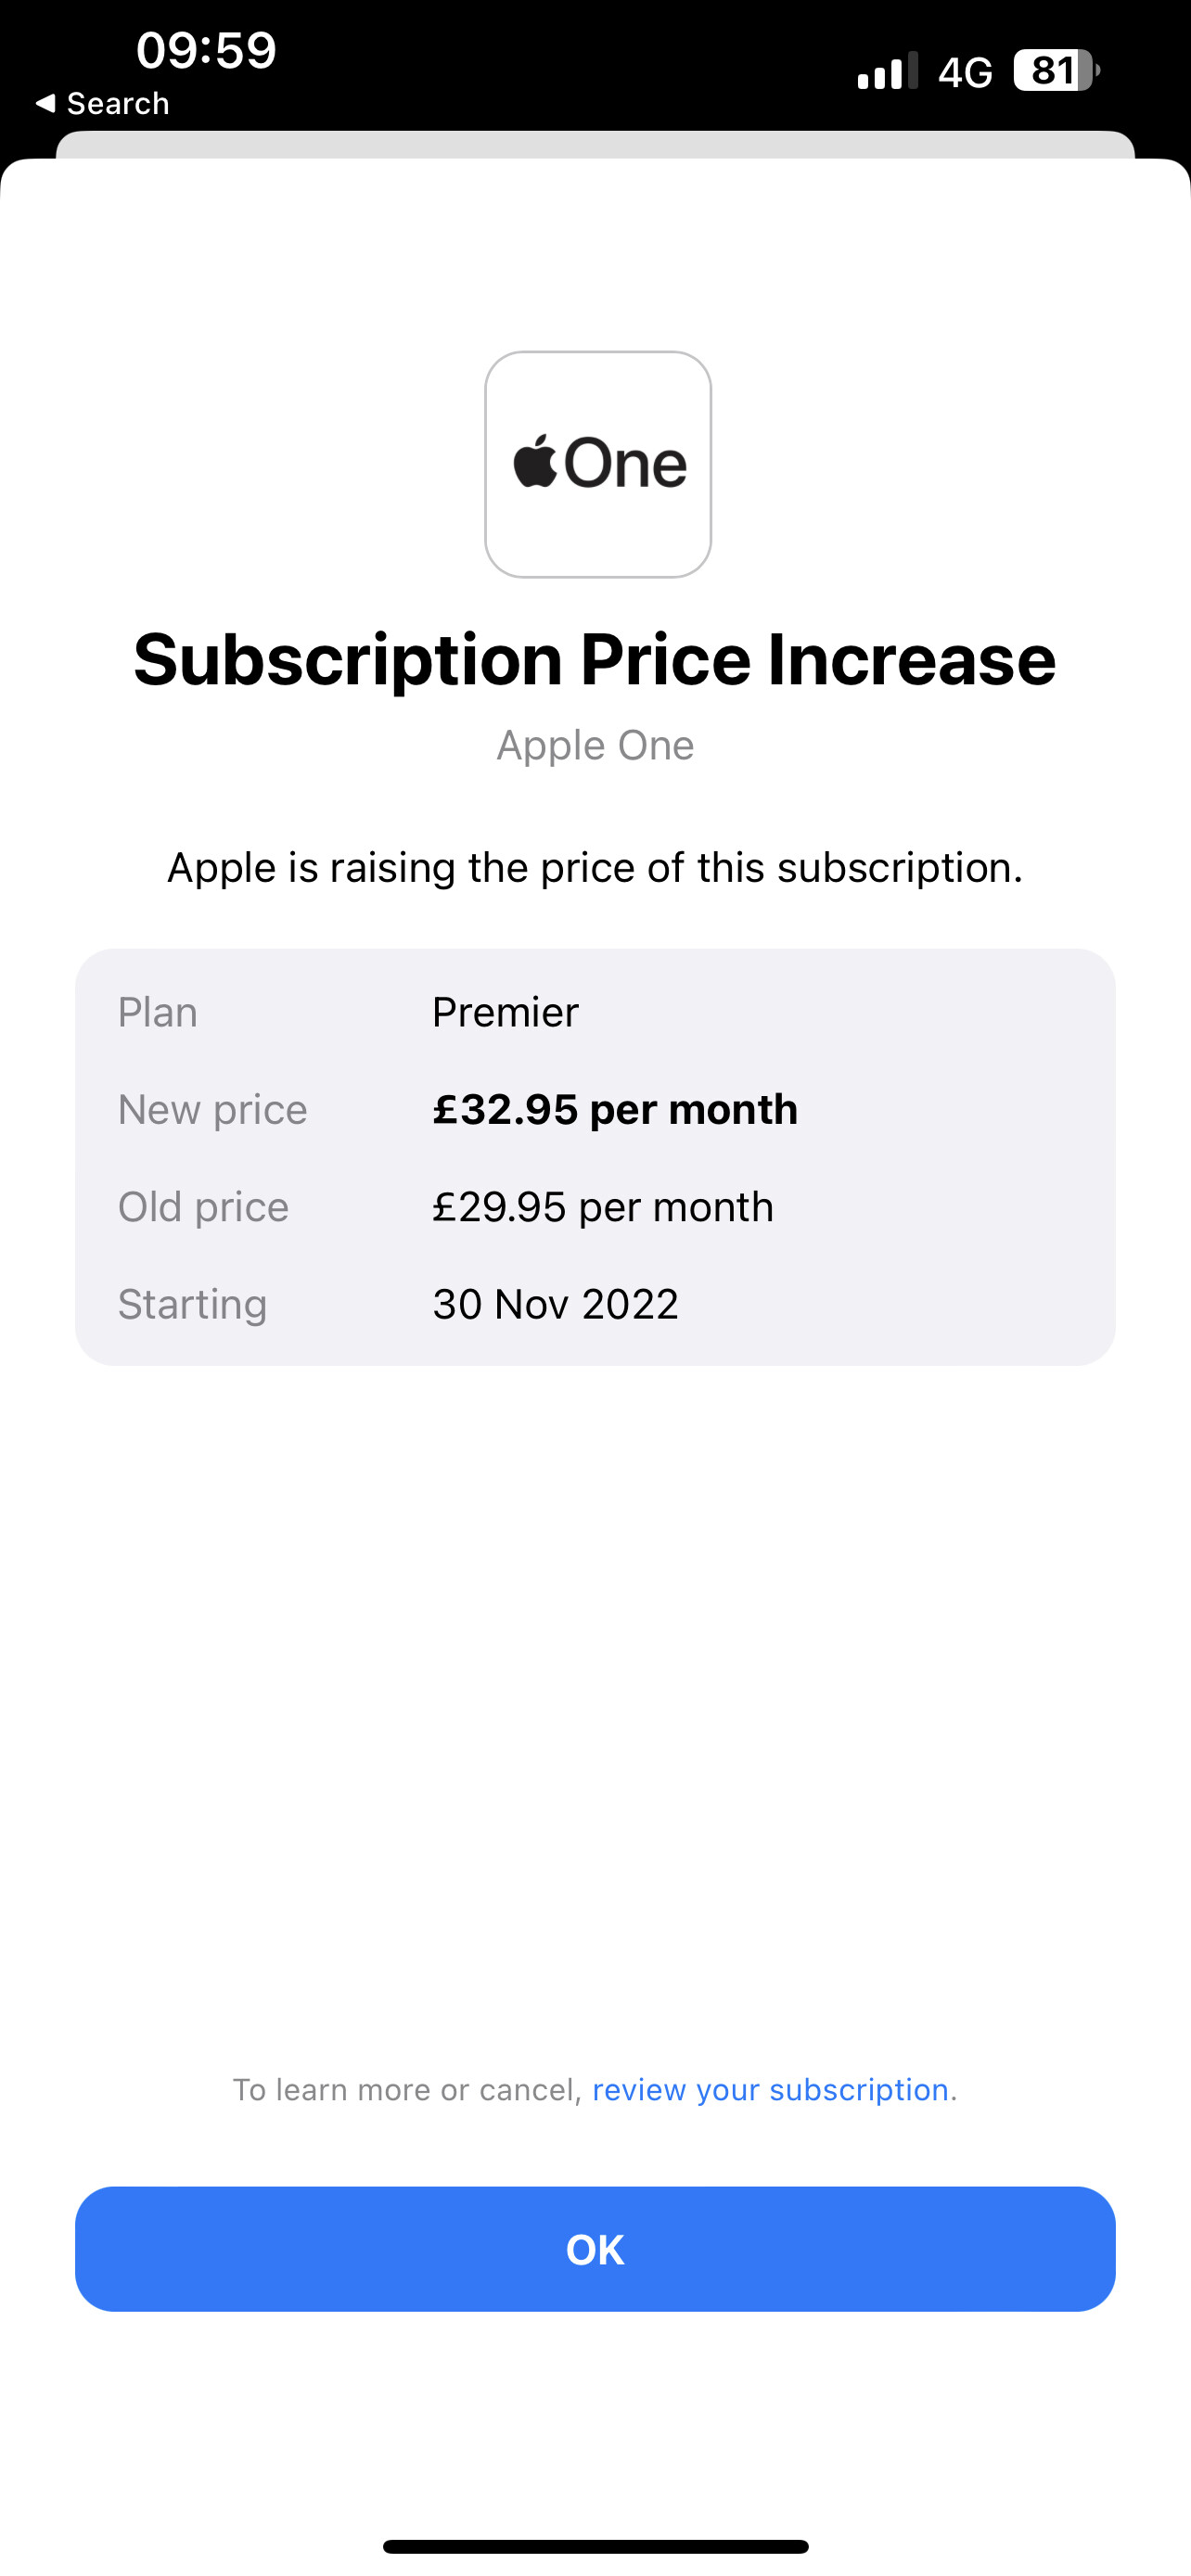1191x2576 pixels.
Task: Tap the 4G network indicator
Action: coord(965,72)
